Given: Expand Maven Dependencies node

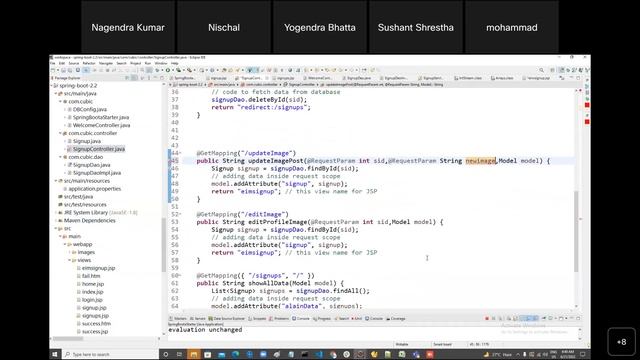Looking at the screenshot, I should pos(56,220).
